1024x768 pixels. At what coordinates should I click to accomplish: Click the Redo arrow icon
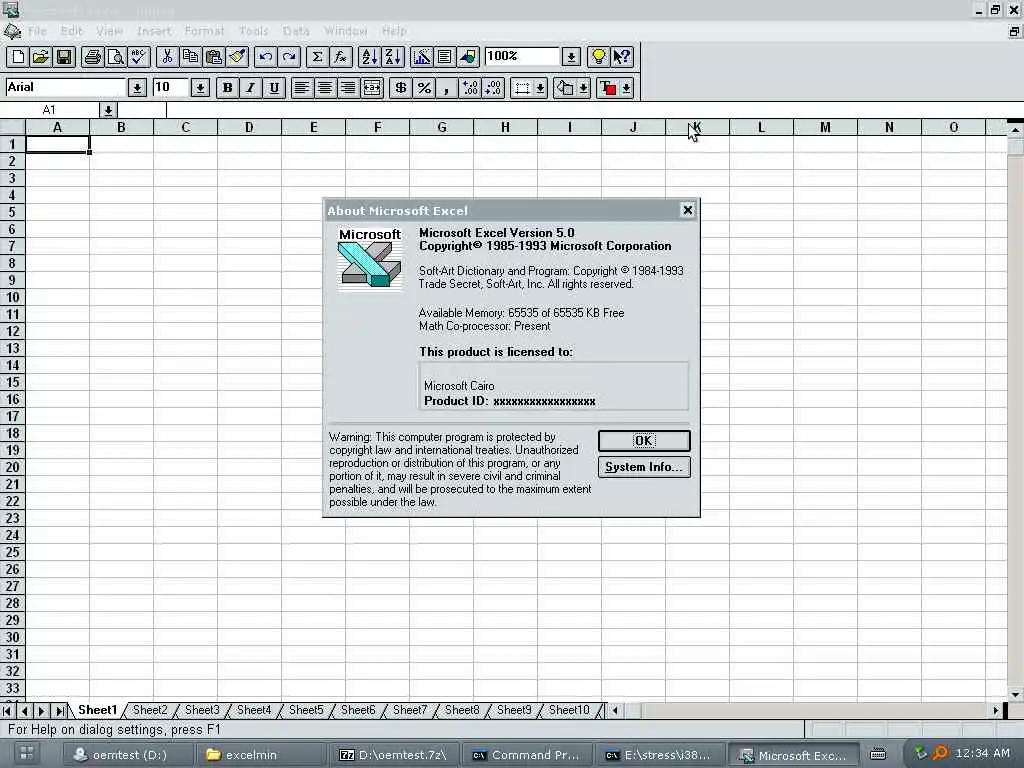[x=289, y=57]
